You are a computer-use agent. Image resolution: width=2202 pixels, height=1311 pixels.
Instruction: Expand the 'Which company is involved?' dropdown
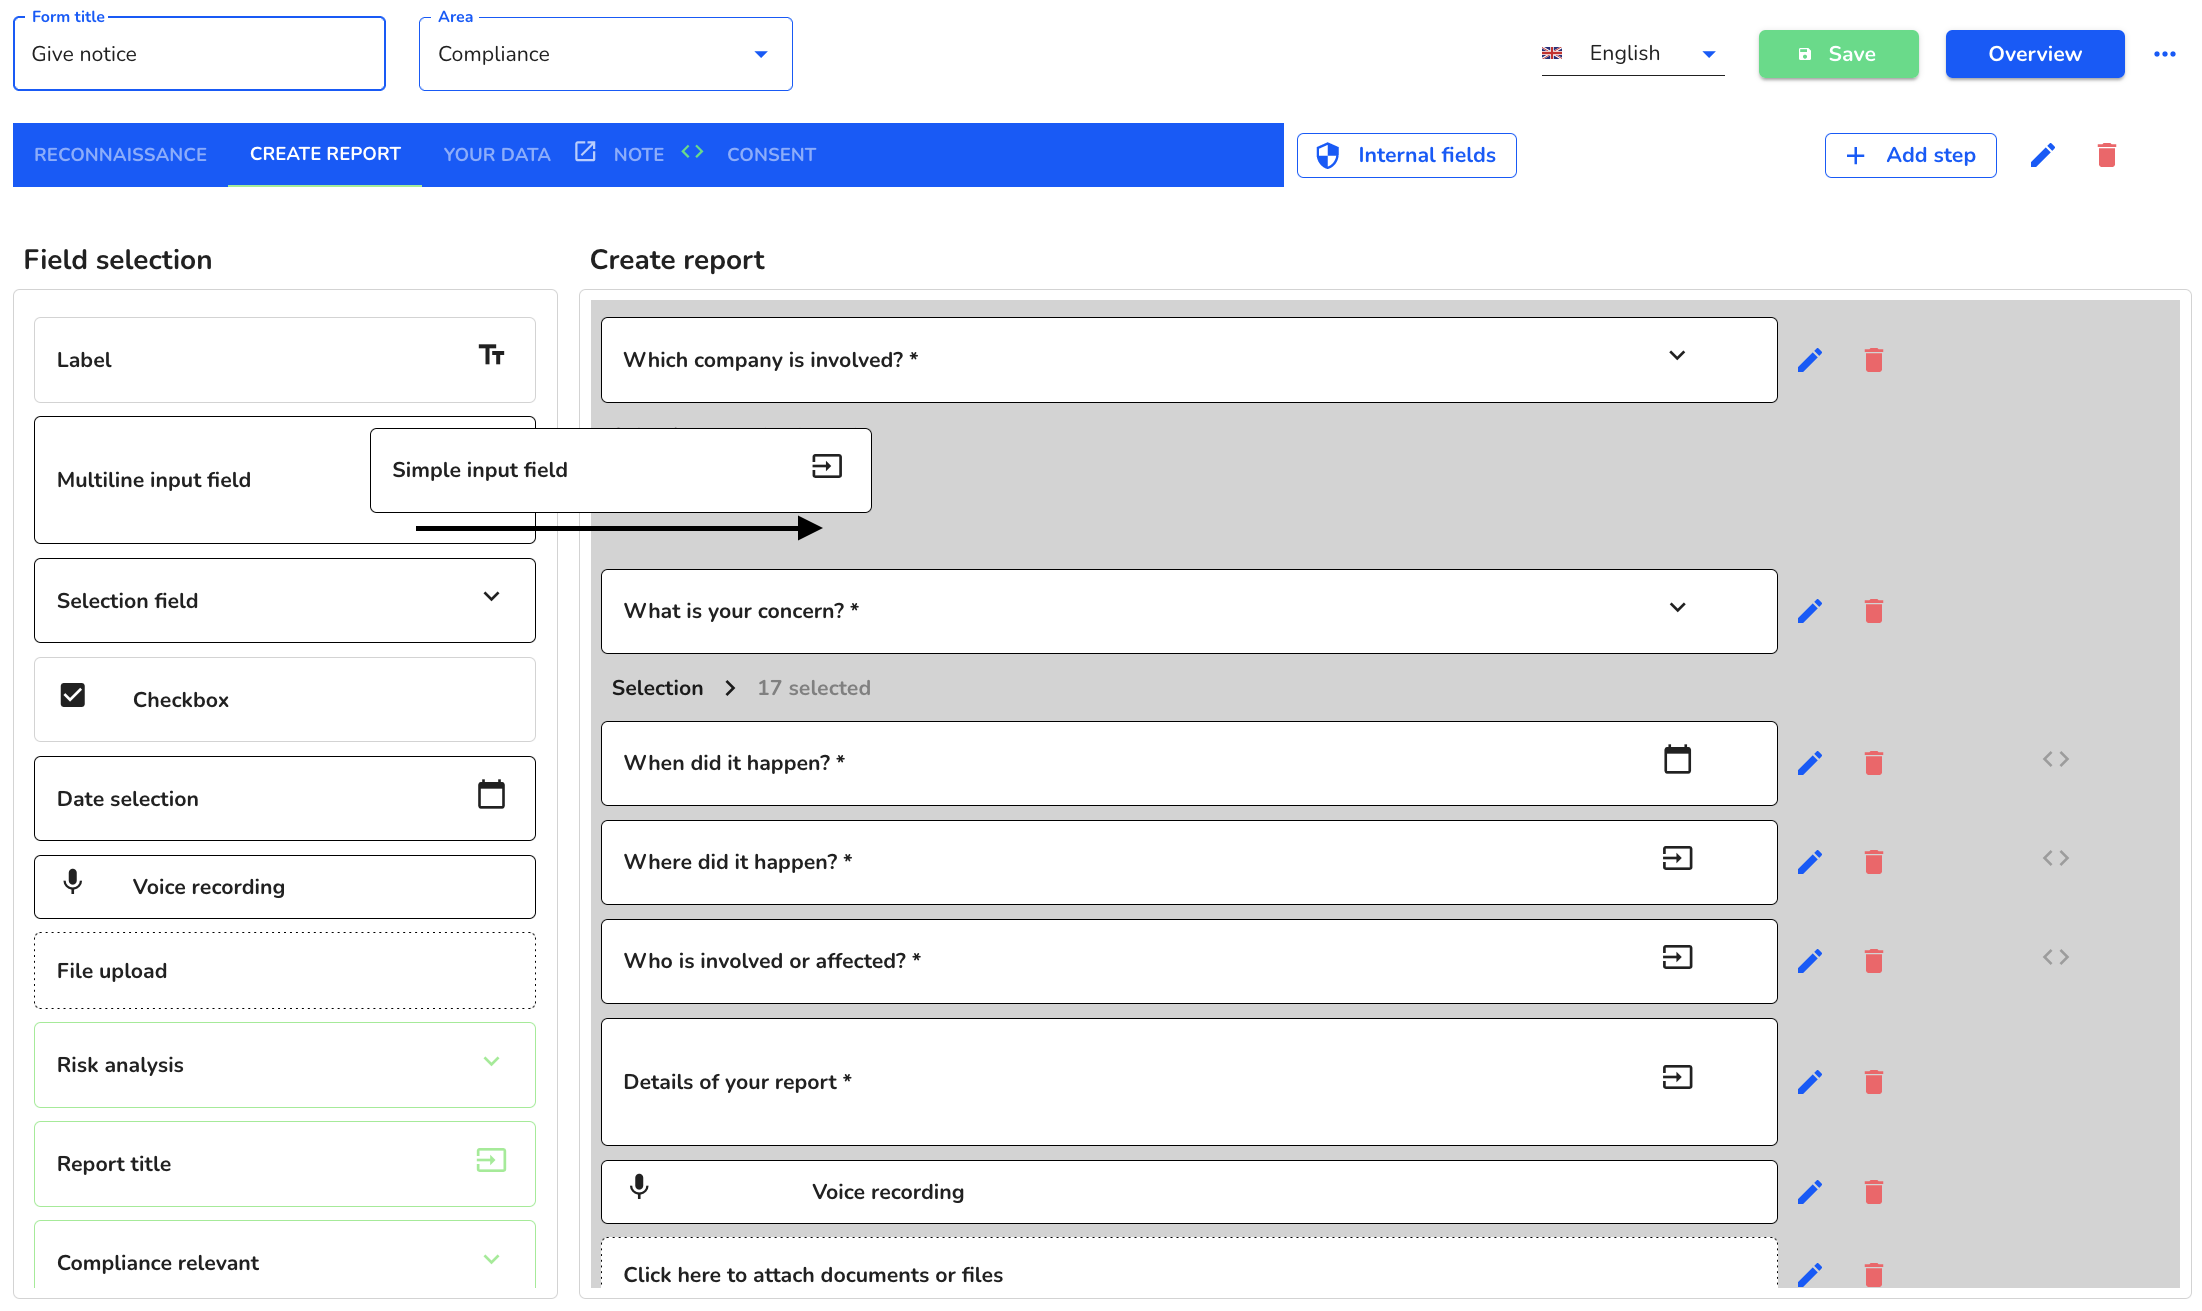(x=1677, y=356)
